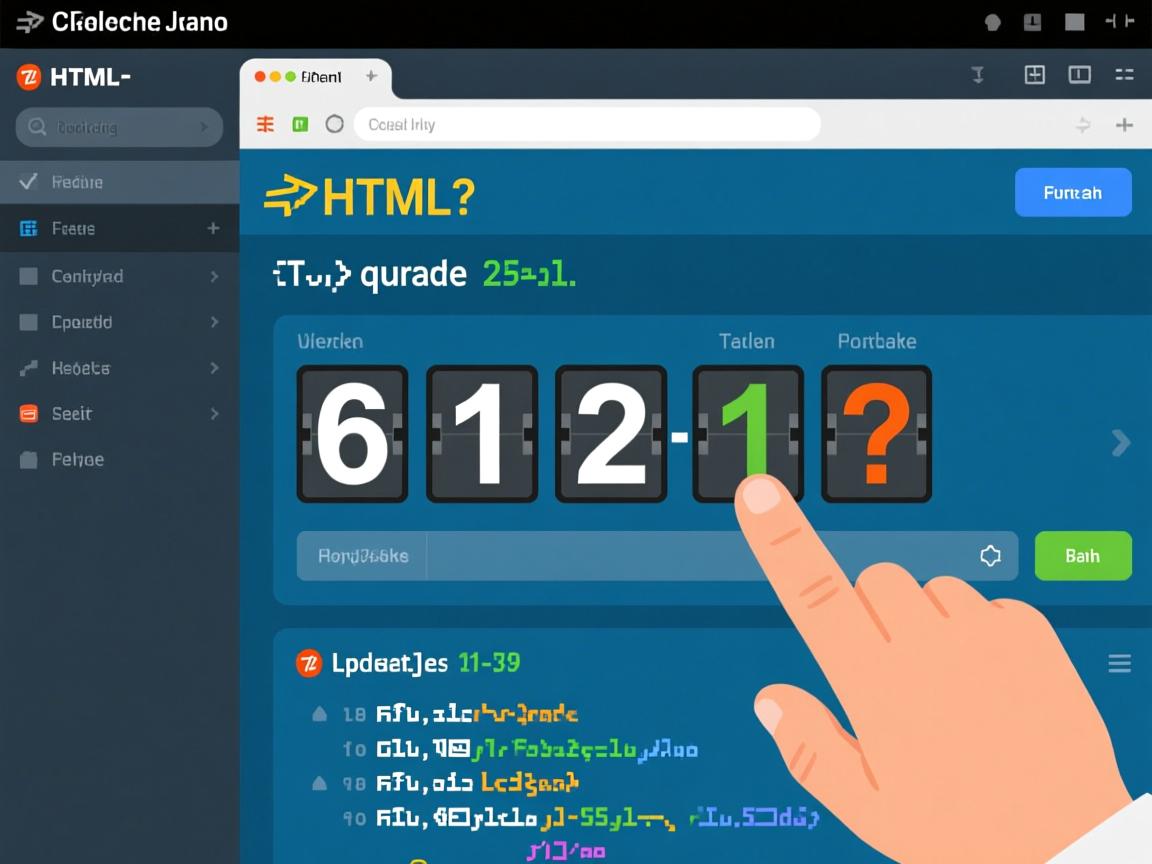Screen dimensions: 1152x864
Task: Expand the Conhyrad sidebar item chevron
Action: 214,276
